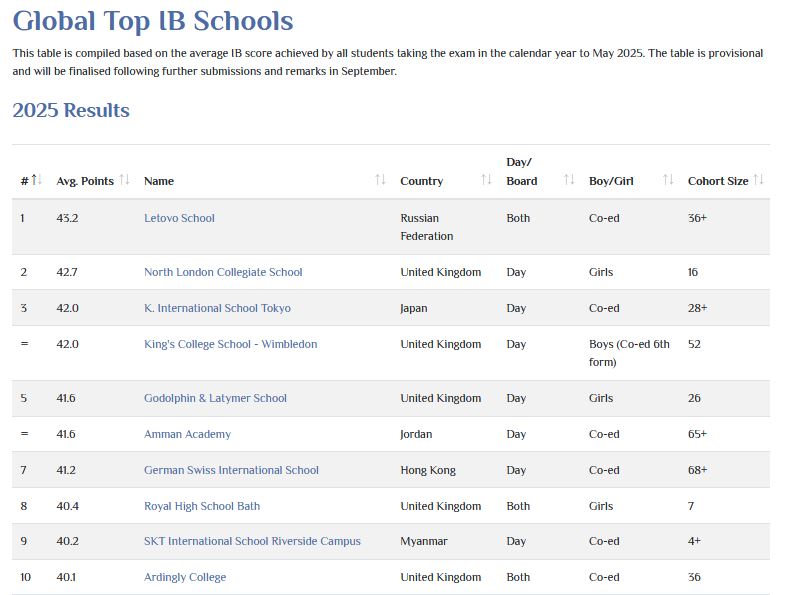Select rank 10 cell
The height and width of the screenshot is (595, 788).
[x=26, y=577]
